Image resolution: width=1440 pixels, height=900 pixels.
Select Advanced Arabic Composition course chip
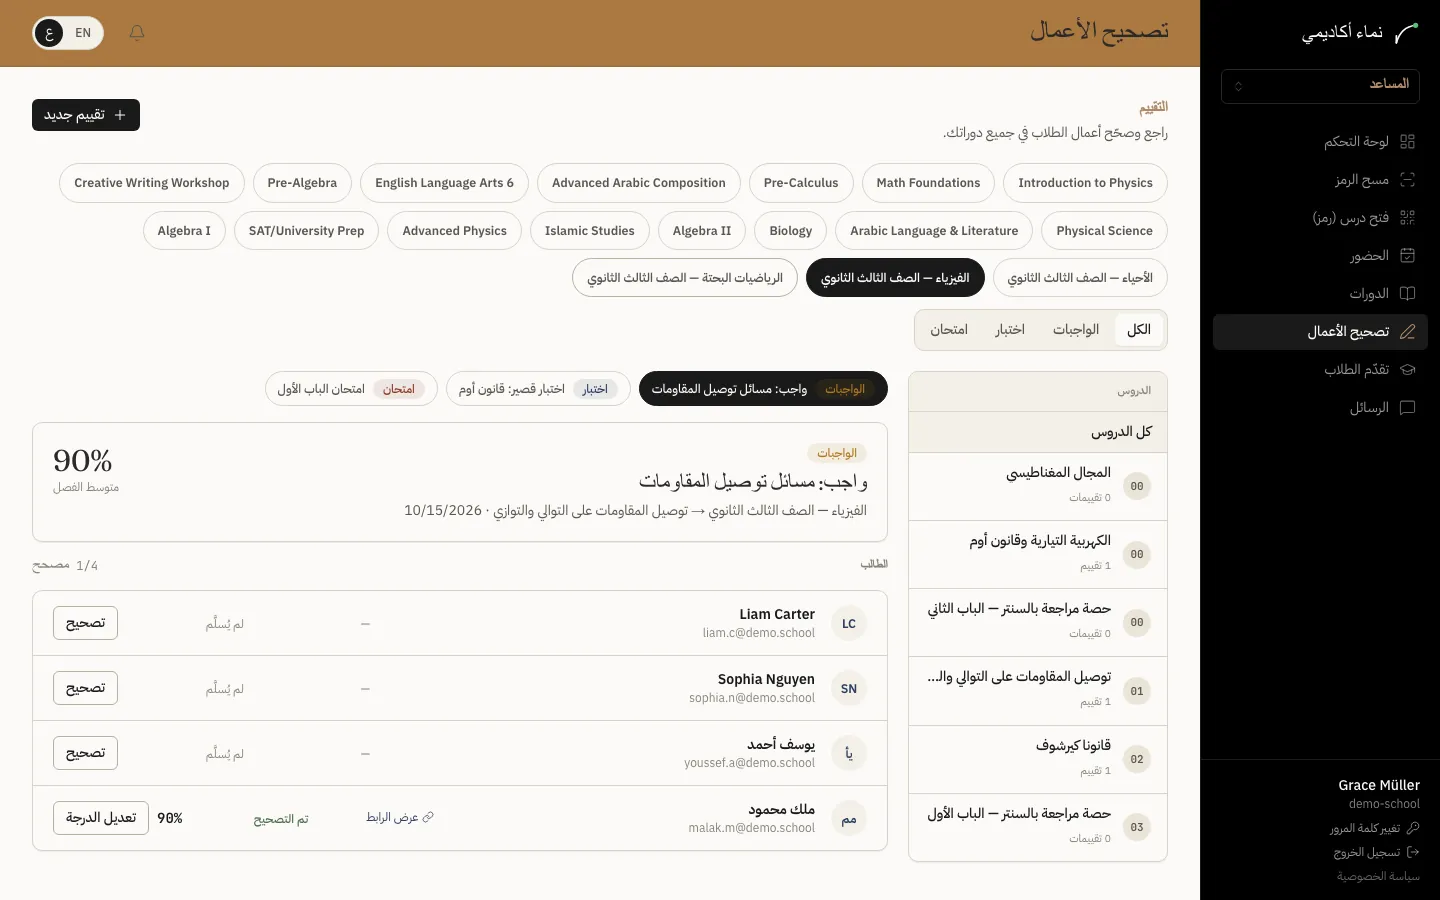click(x=639, y=183)
